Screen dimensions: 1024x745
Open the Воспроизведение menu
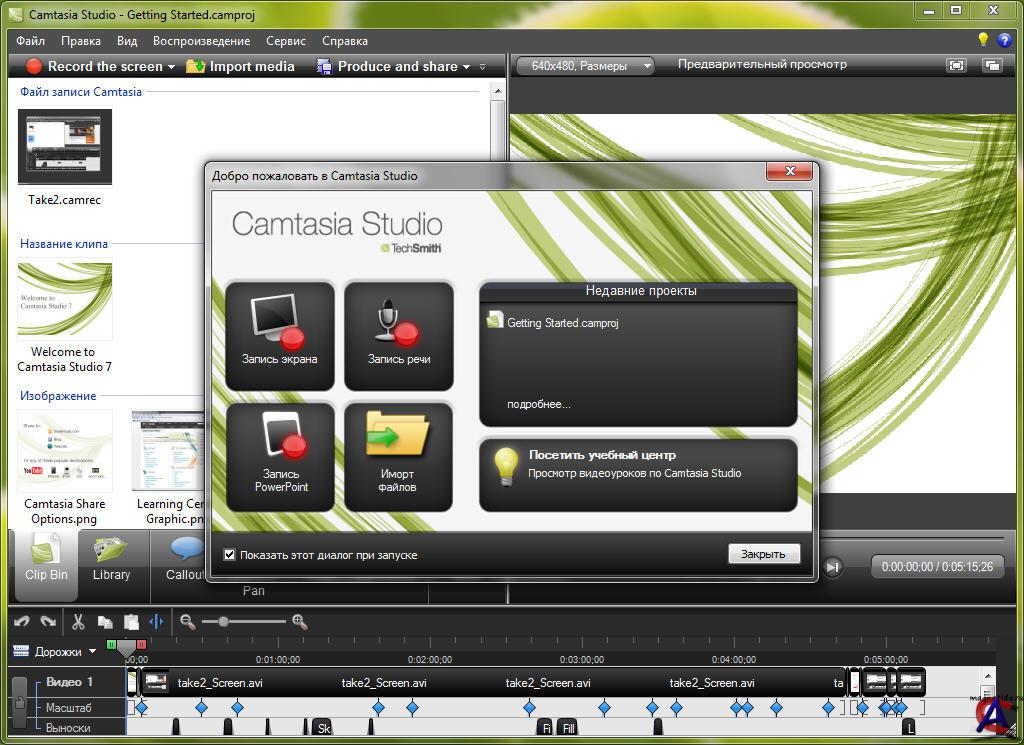coord(201,41)
